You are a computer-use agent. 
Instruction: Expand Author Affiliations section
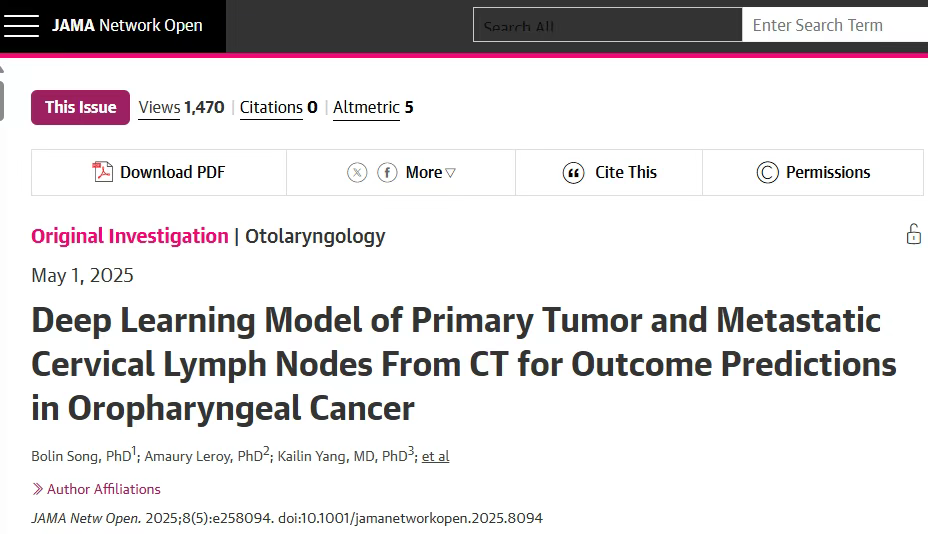(96, 489)
